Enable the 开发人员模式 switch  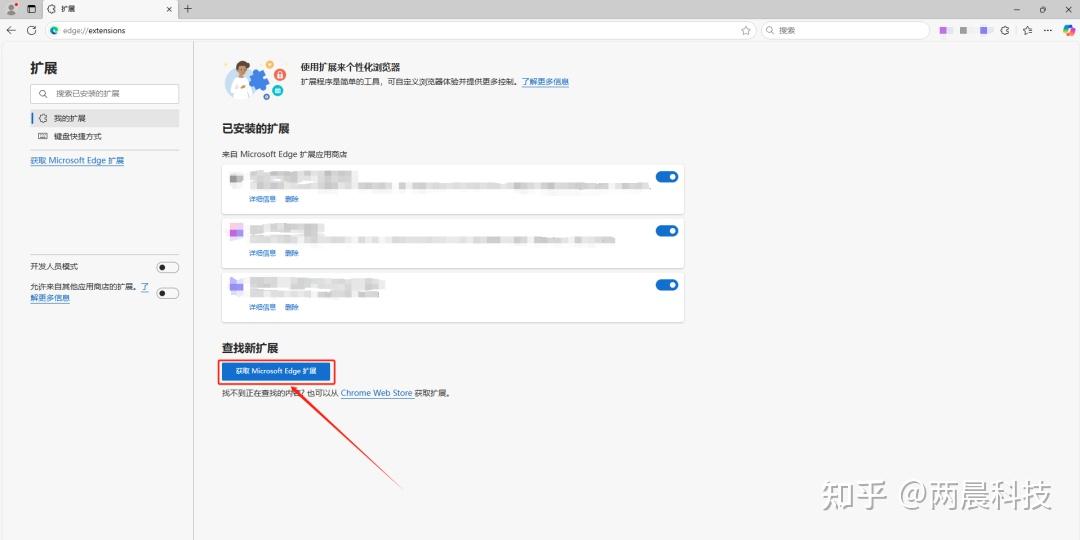pyautogui.click(x=167, y=267)
